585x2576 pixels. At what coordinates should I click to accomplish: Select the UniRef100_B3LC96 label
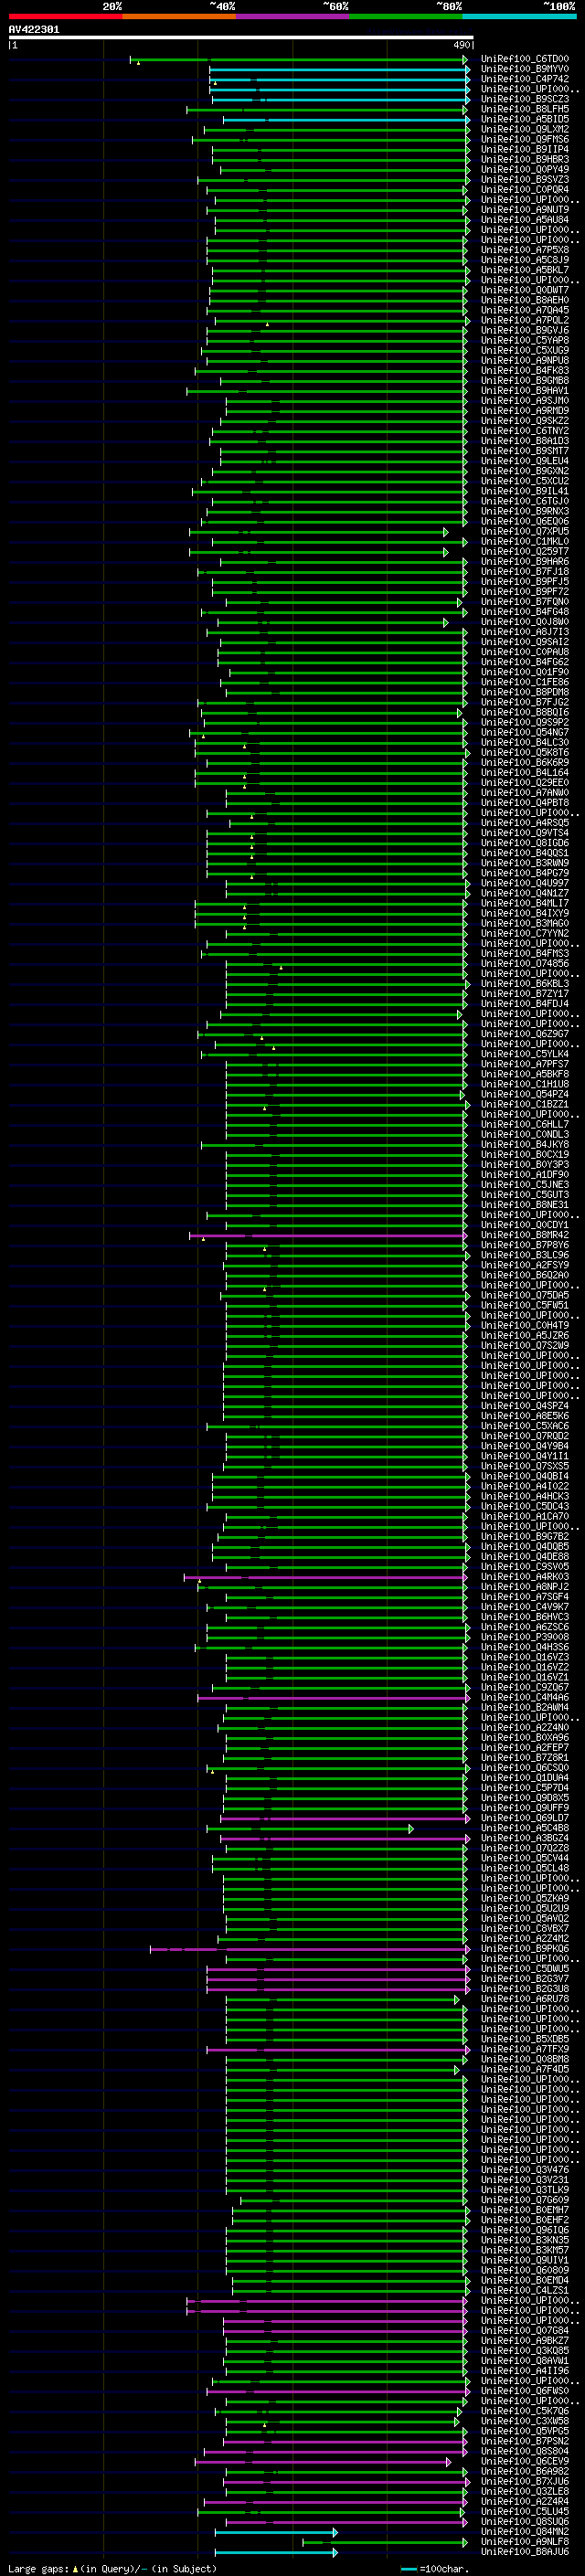tap(524, 1255)
